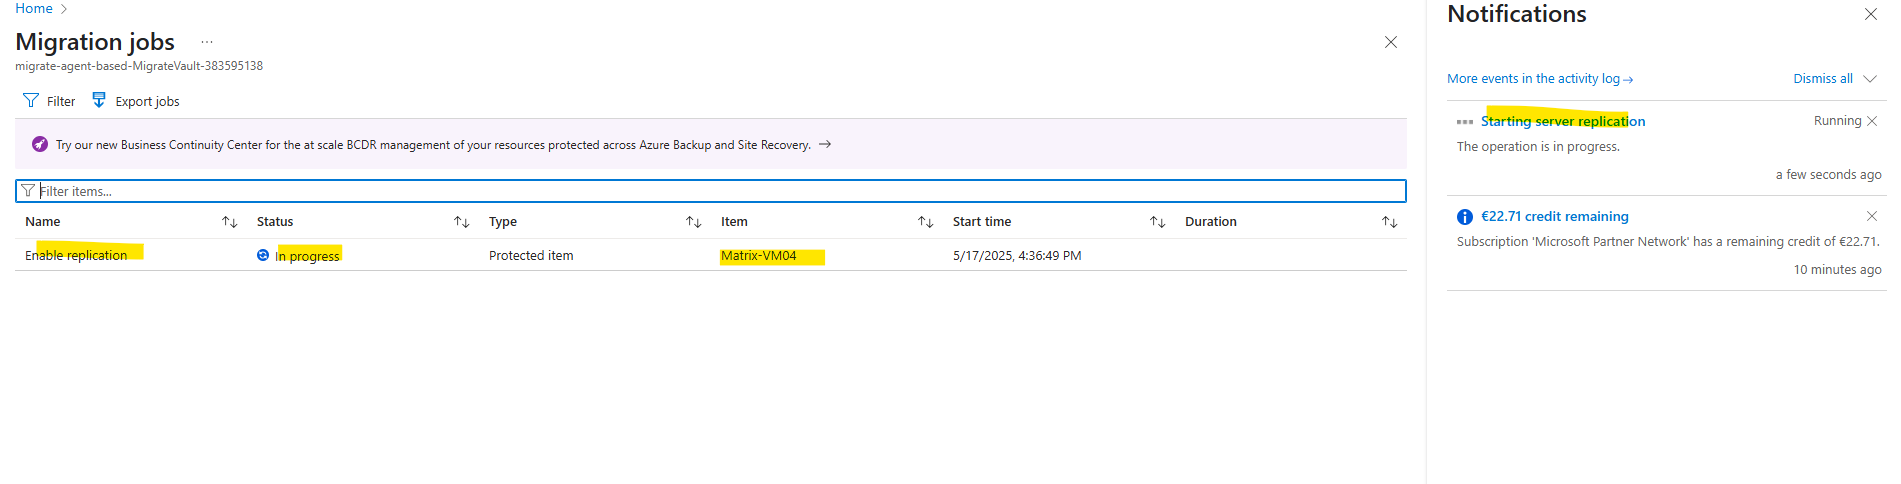Click Dismiss all notifications
The height and width of the screenshot is (484, 1901).
pos(1823,79)
